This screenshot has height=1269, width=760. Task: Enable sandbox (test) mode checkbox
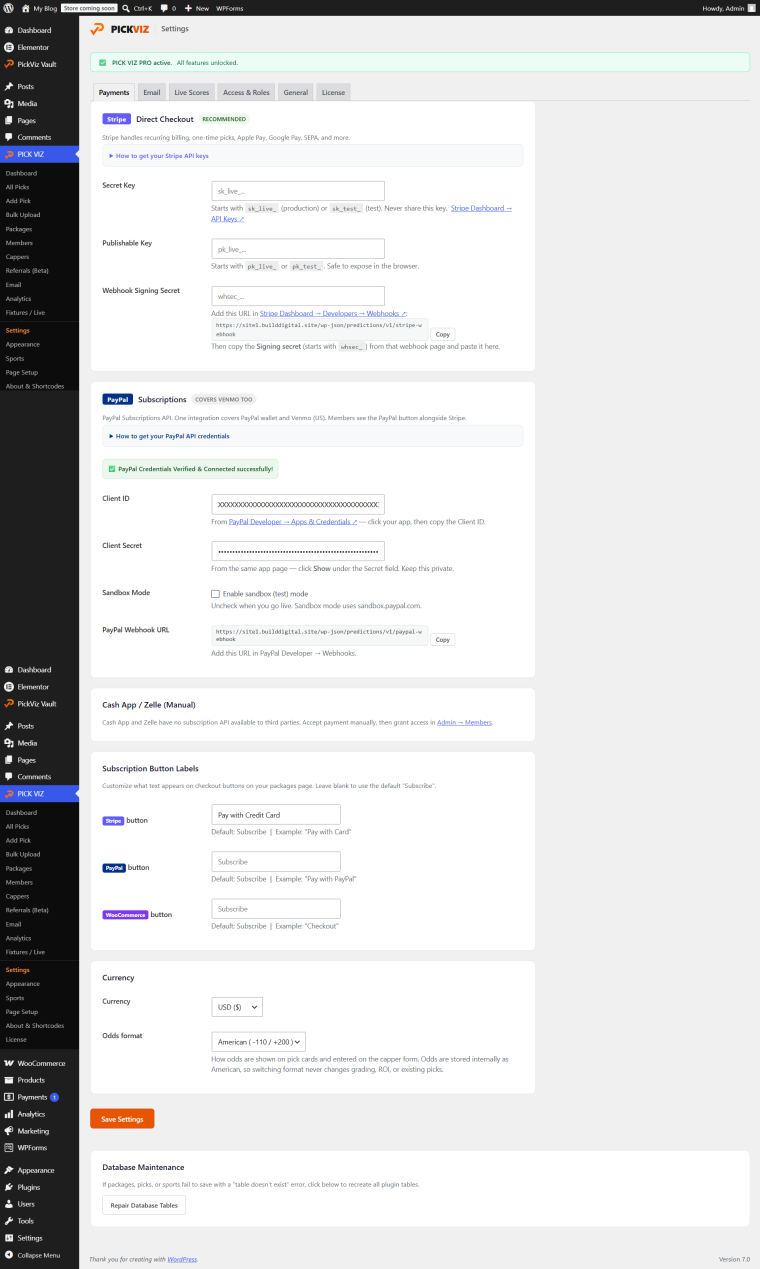[x=215, y=594]
